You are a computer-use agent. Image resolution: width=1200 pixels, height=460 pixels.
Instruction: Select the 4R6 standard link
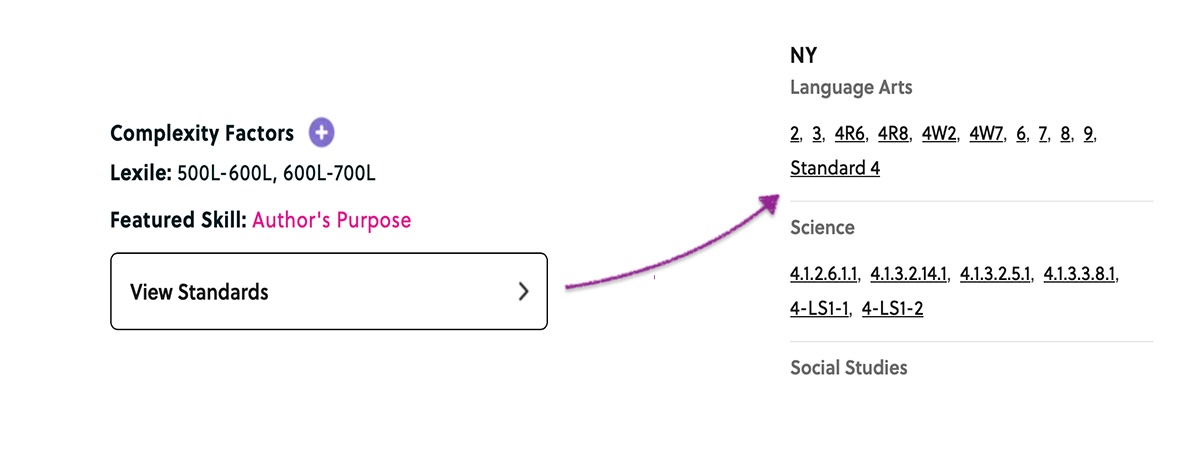point(850,134)
